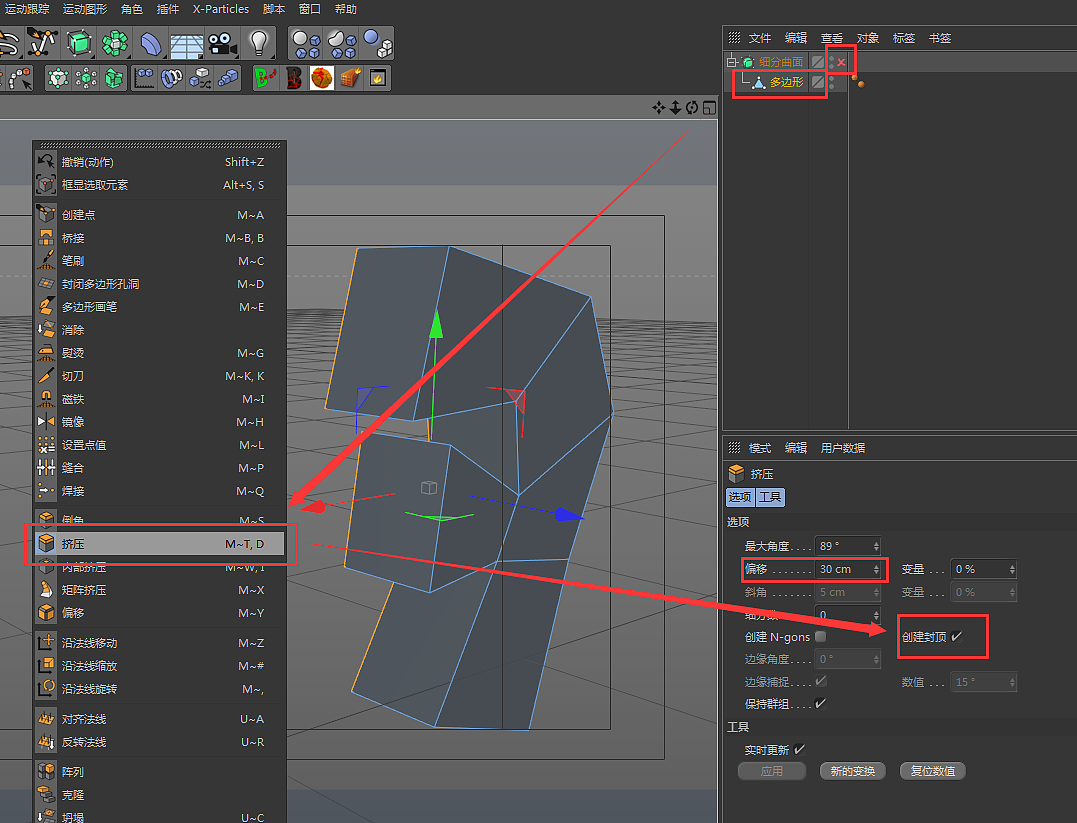Viewport: 1077px width, 823px height.
Task: Open the object manager 文件 menu
Action: (x=759, y=38)
